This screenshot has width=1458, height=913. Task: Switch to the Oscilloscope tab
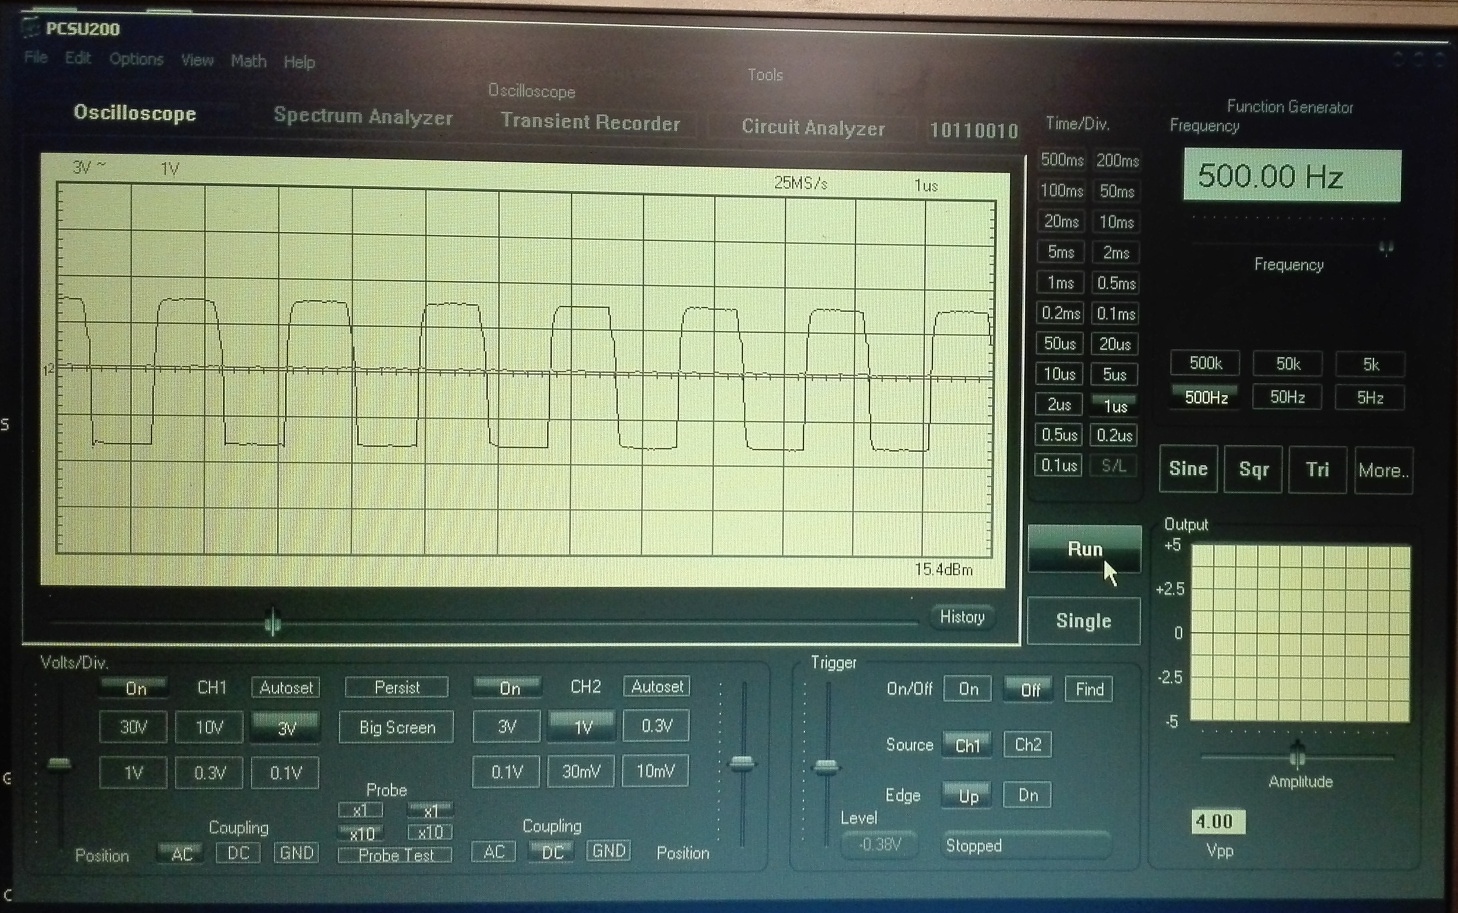(x=135, y=113)
